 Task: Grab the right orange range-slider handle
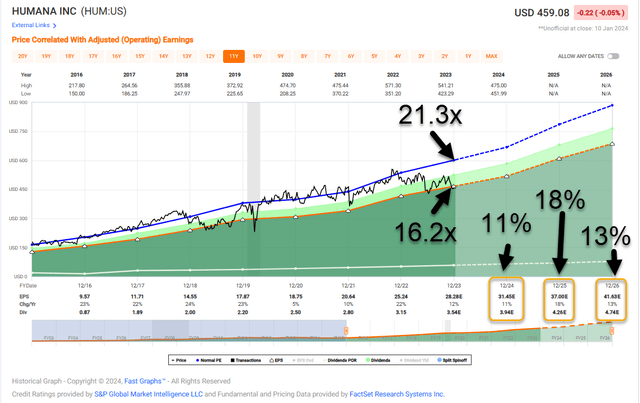612,330
